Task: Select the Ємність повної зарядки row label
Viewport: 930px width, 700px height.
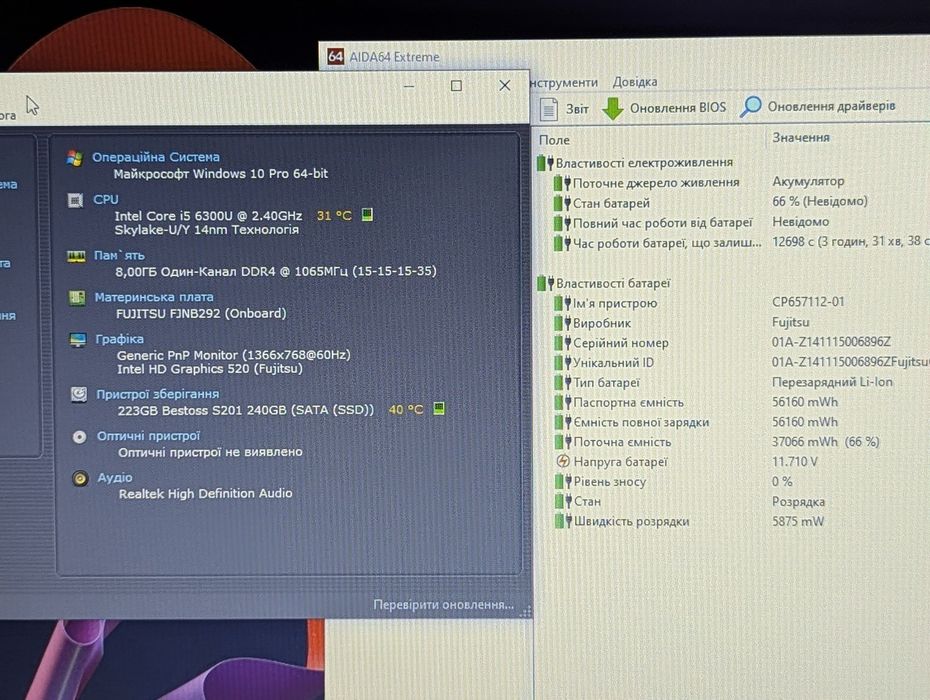Action: tap(641, 422)
